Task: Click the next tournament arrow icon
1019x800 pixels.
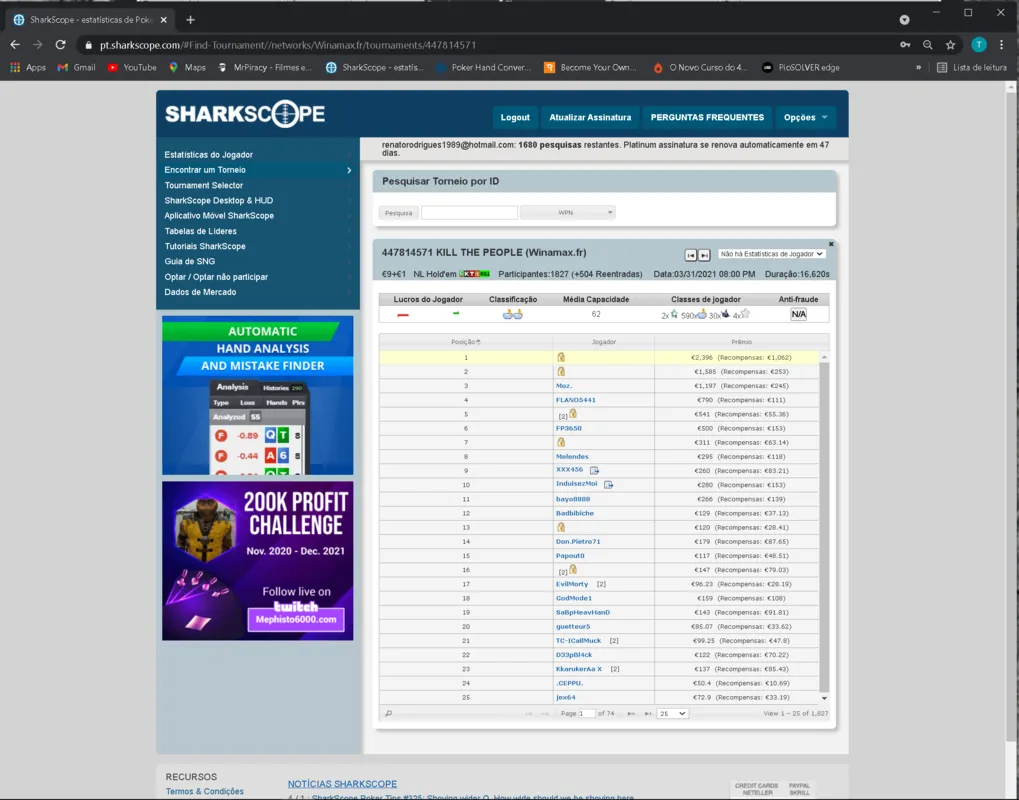Action: tap(704, 255)
